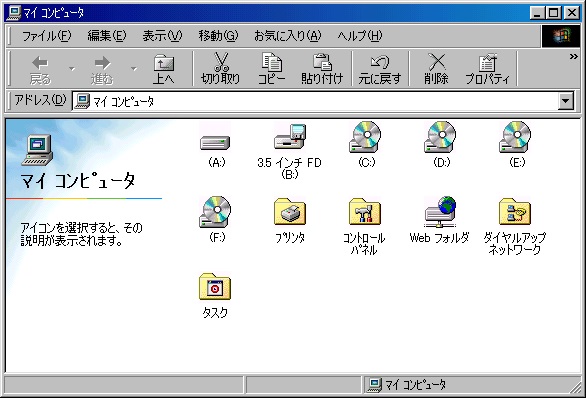Screen dimensions: 586x398
Task: Open the 表示(V) menu
Action: coord(162,36)
